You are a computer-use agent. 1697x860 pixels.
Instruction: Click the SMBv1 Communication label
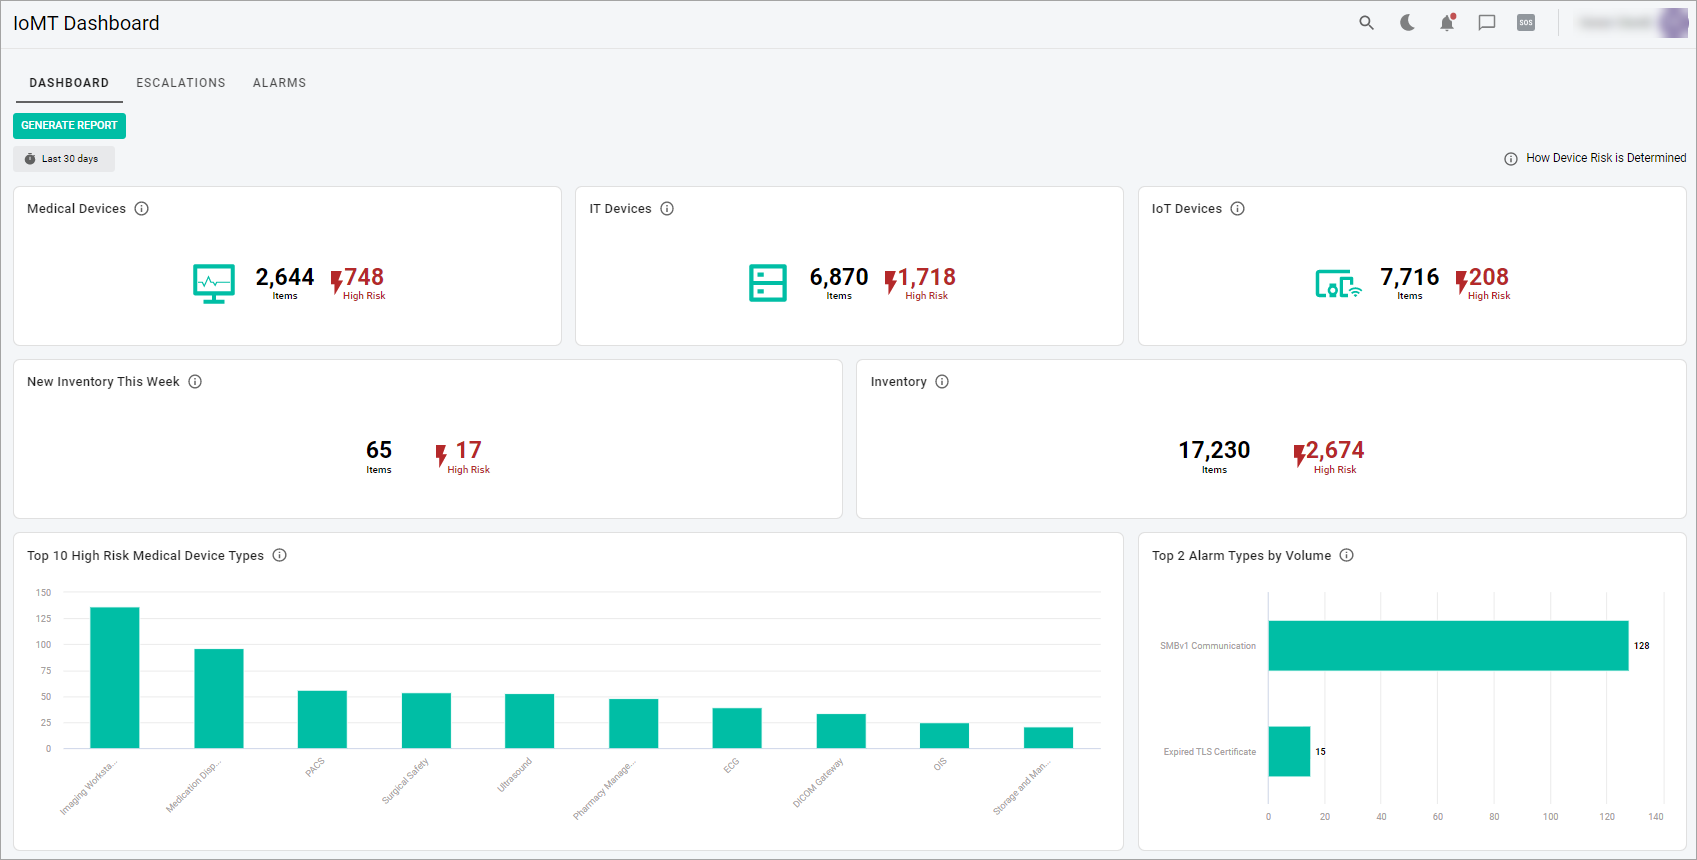[x=1208, y=646]
